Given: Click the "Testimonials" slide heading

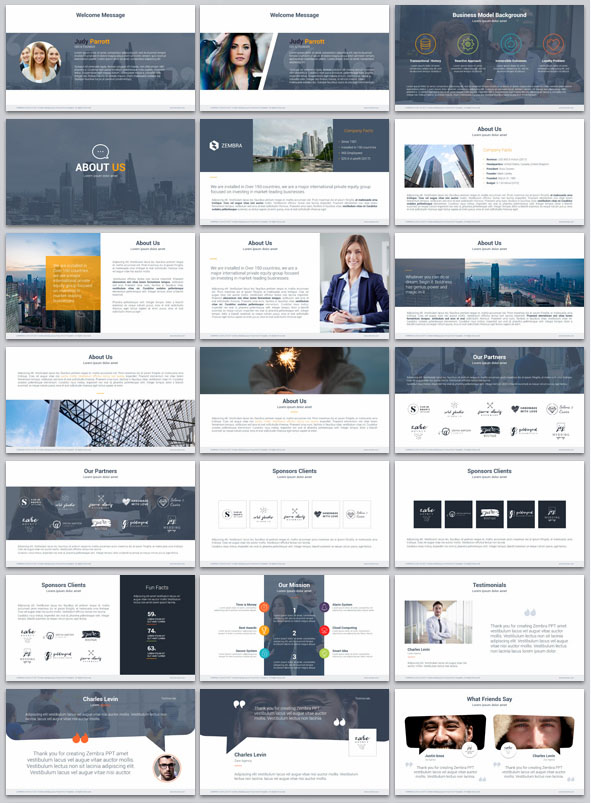Looking at the screenshot, I should point(489,585).
